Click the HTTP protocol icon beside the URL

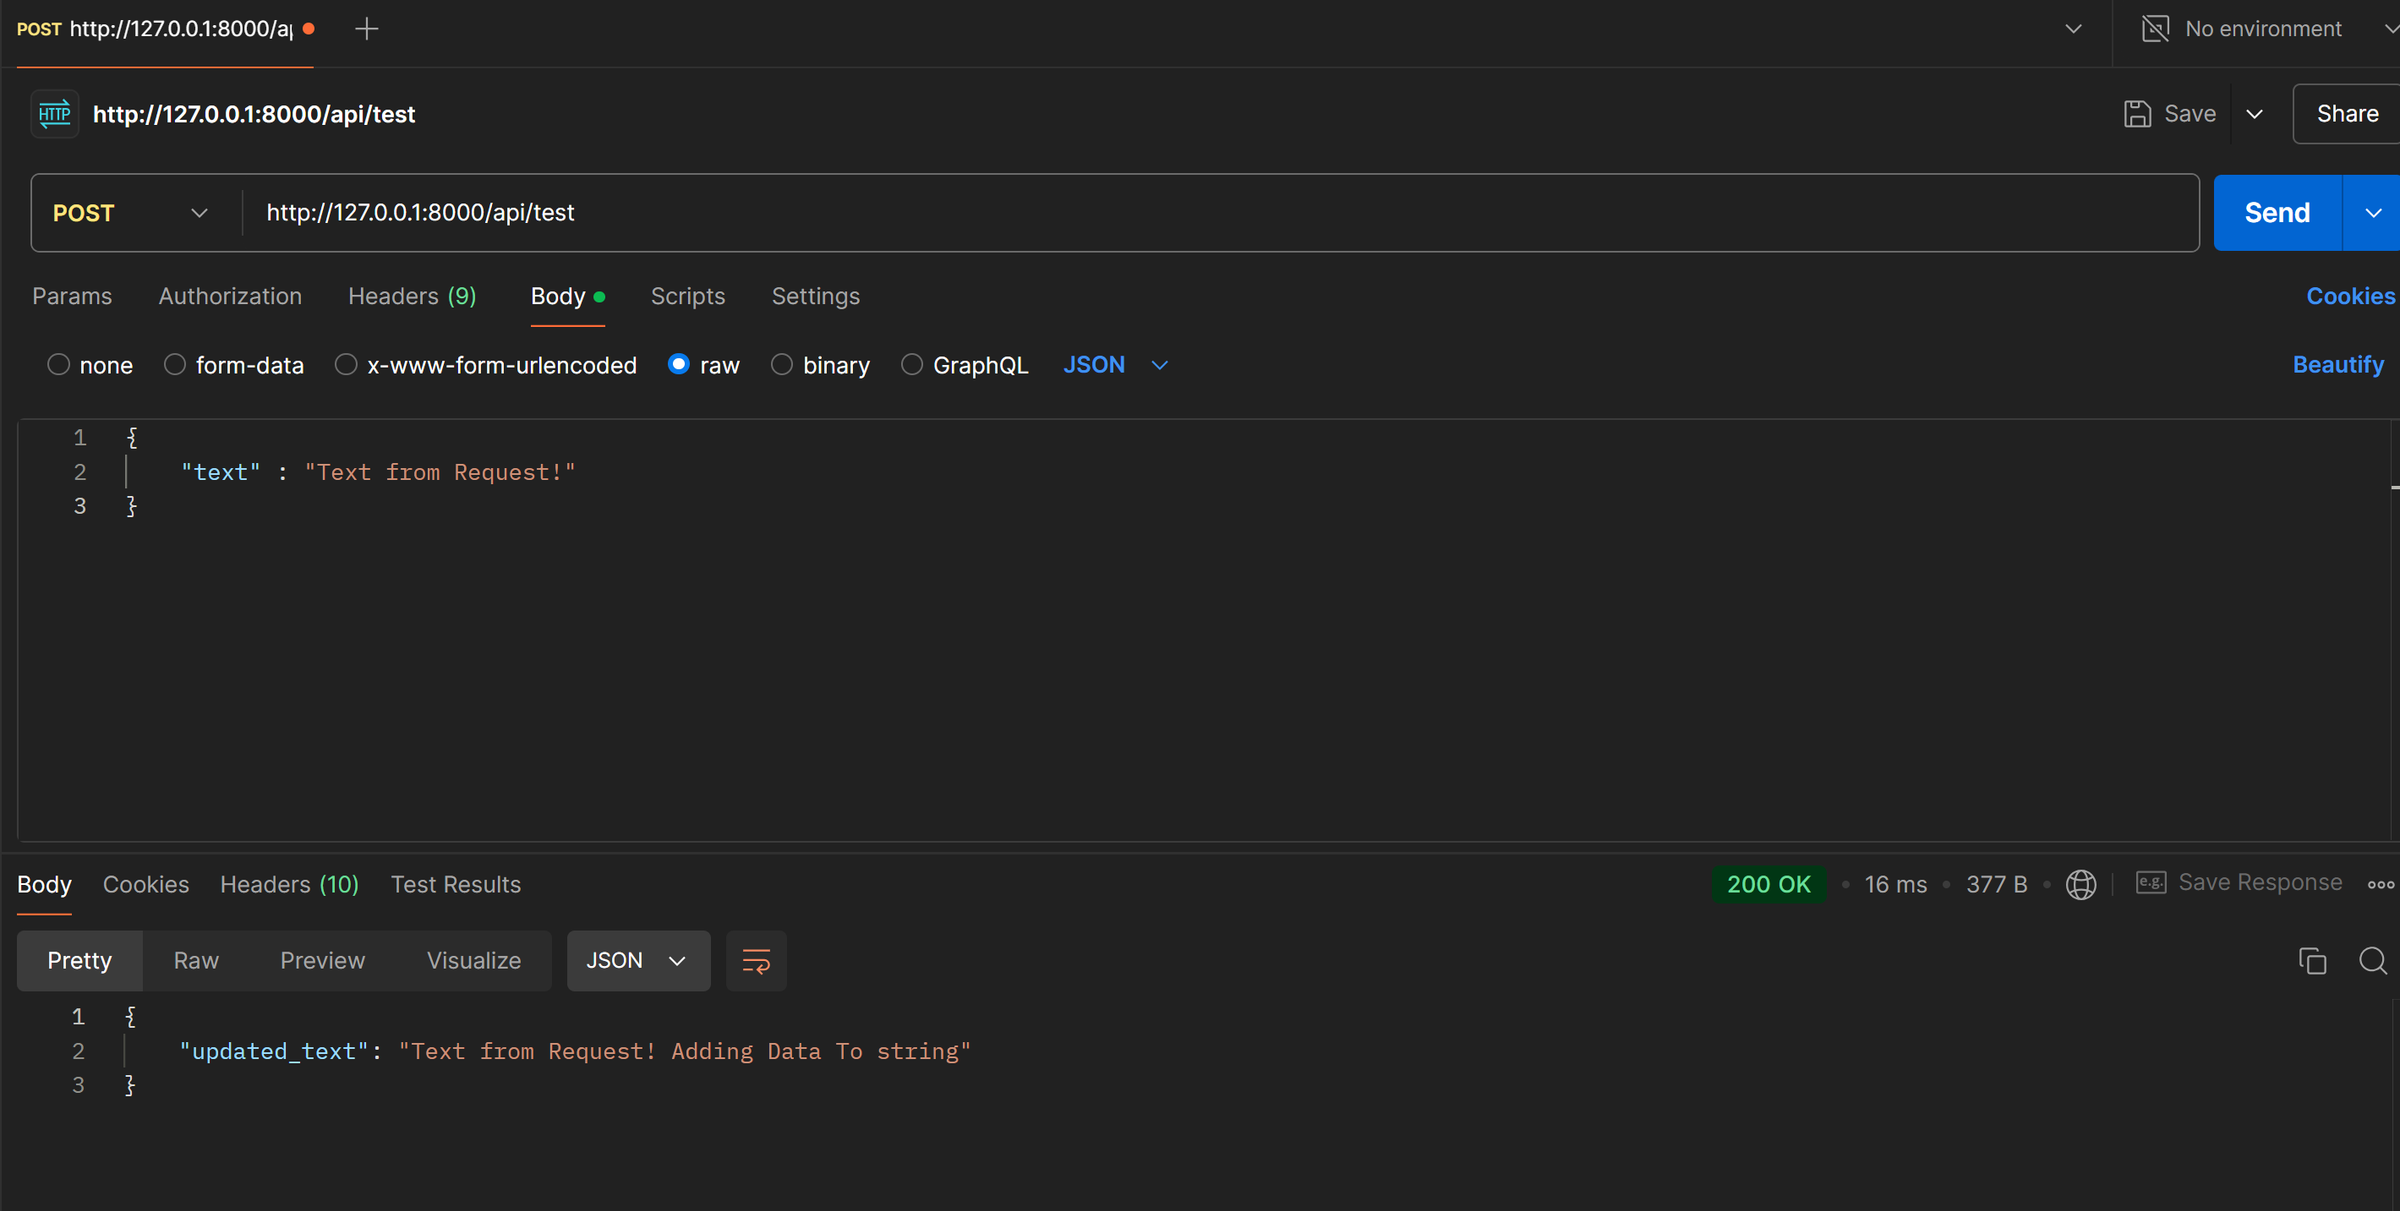point(54,113)
